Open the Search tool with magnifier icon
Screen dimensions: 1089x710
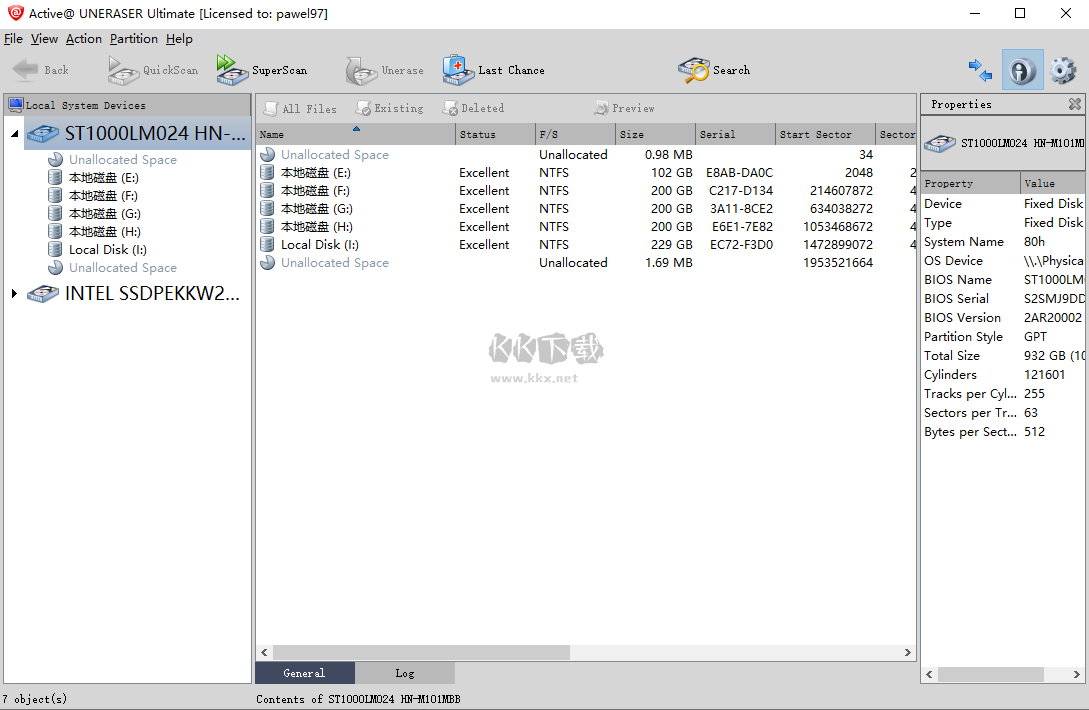click(x=714, y=70)
